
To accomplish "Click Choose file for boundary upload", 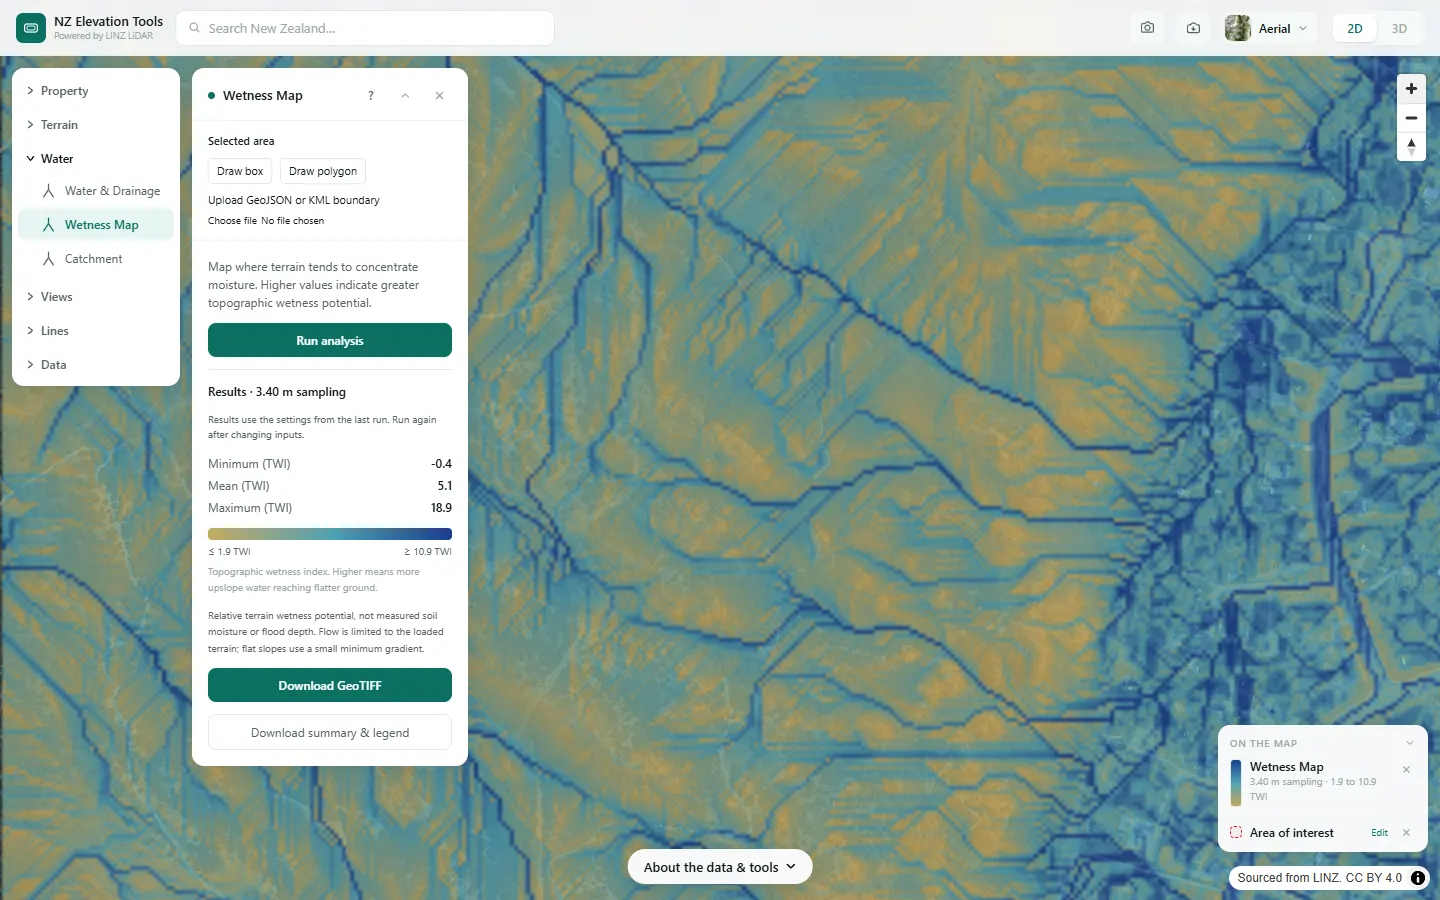I will (232, 221).
